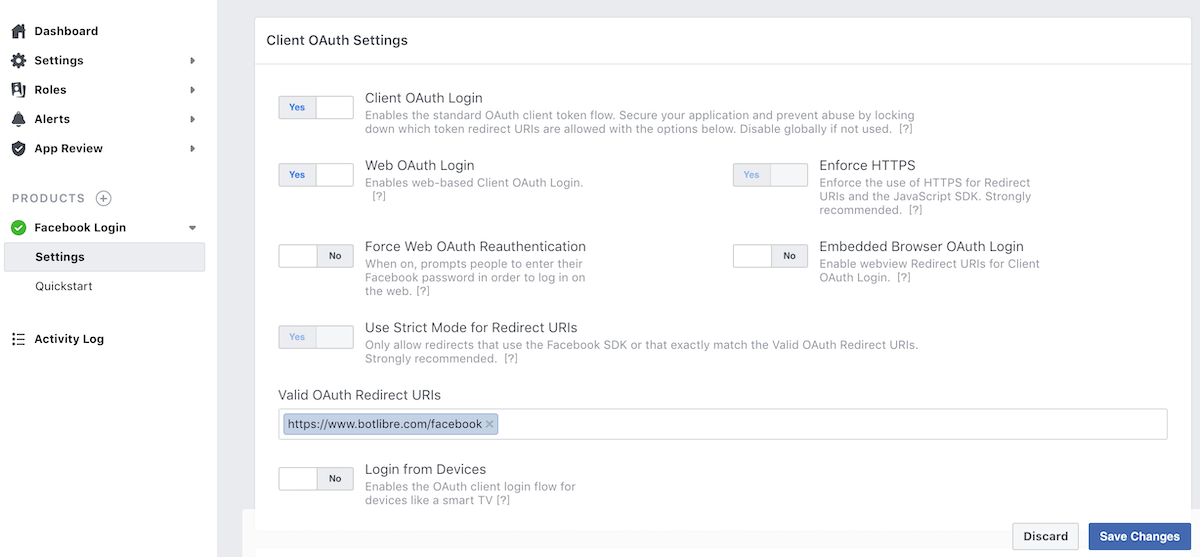This screenshot has height=557, width=1200.
Task: Remove the botlibre.com redirect URI tag
Action: (x=489, y=424)
